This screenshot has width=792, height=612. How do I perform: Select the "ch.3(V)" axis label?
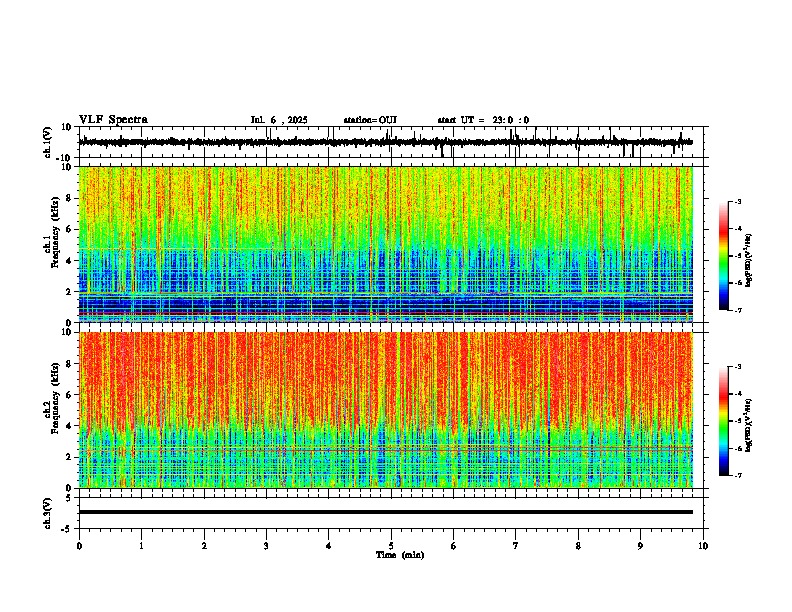pyautogui.click(x=48, y=513)
